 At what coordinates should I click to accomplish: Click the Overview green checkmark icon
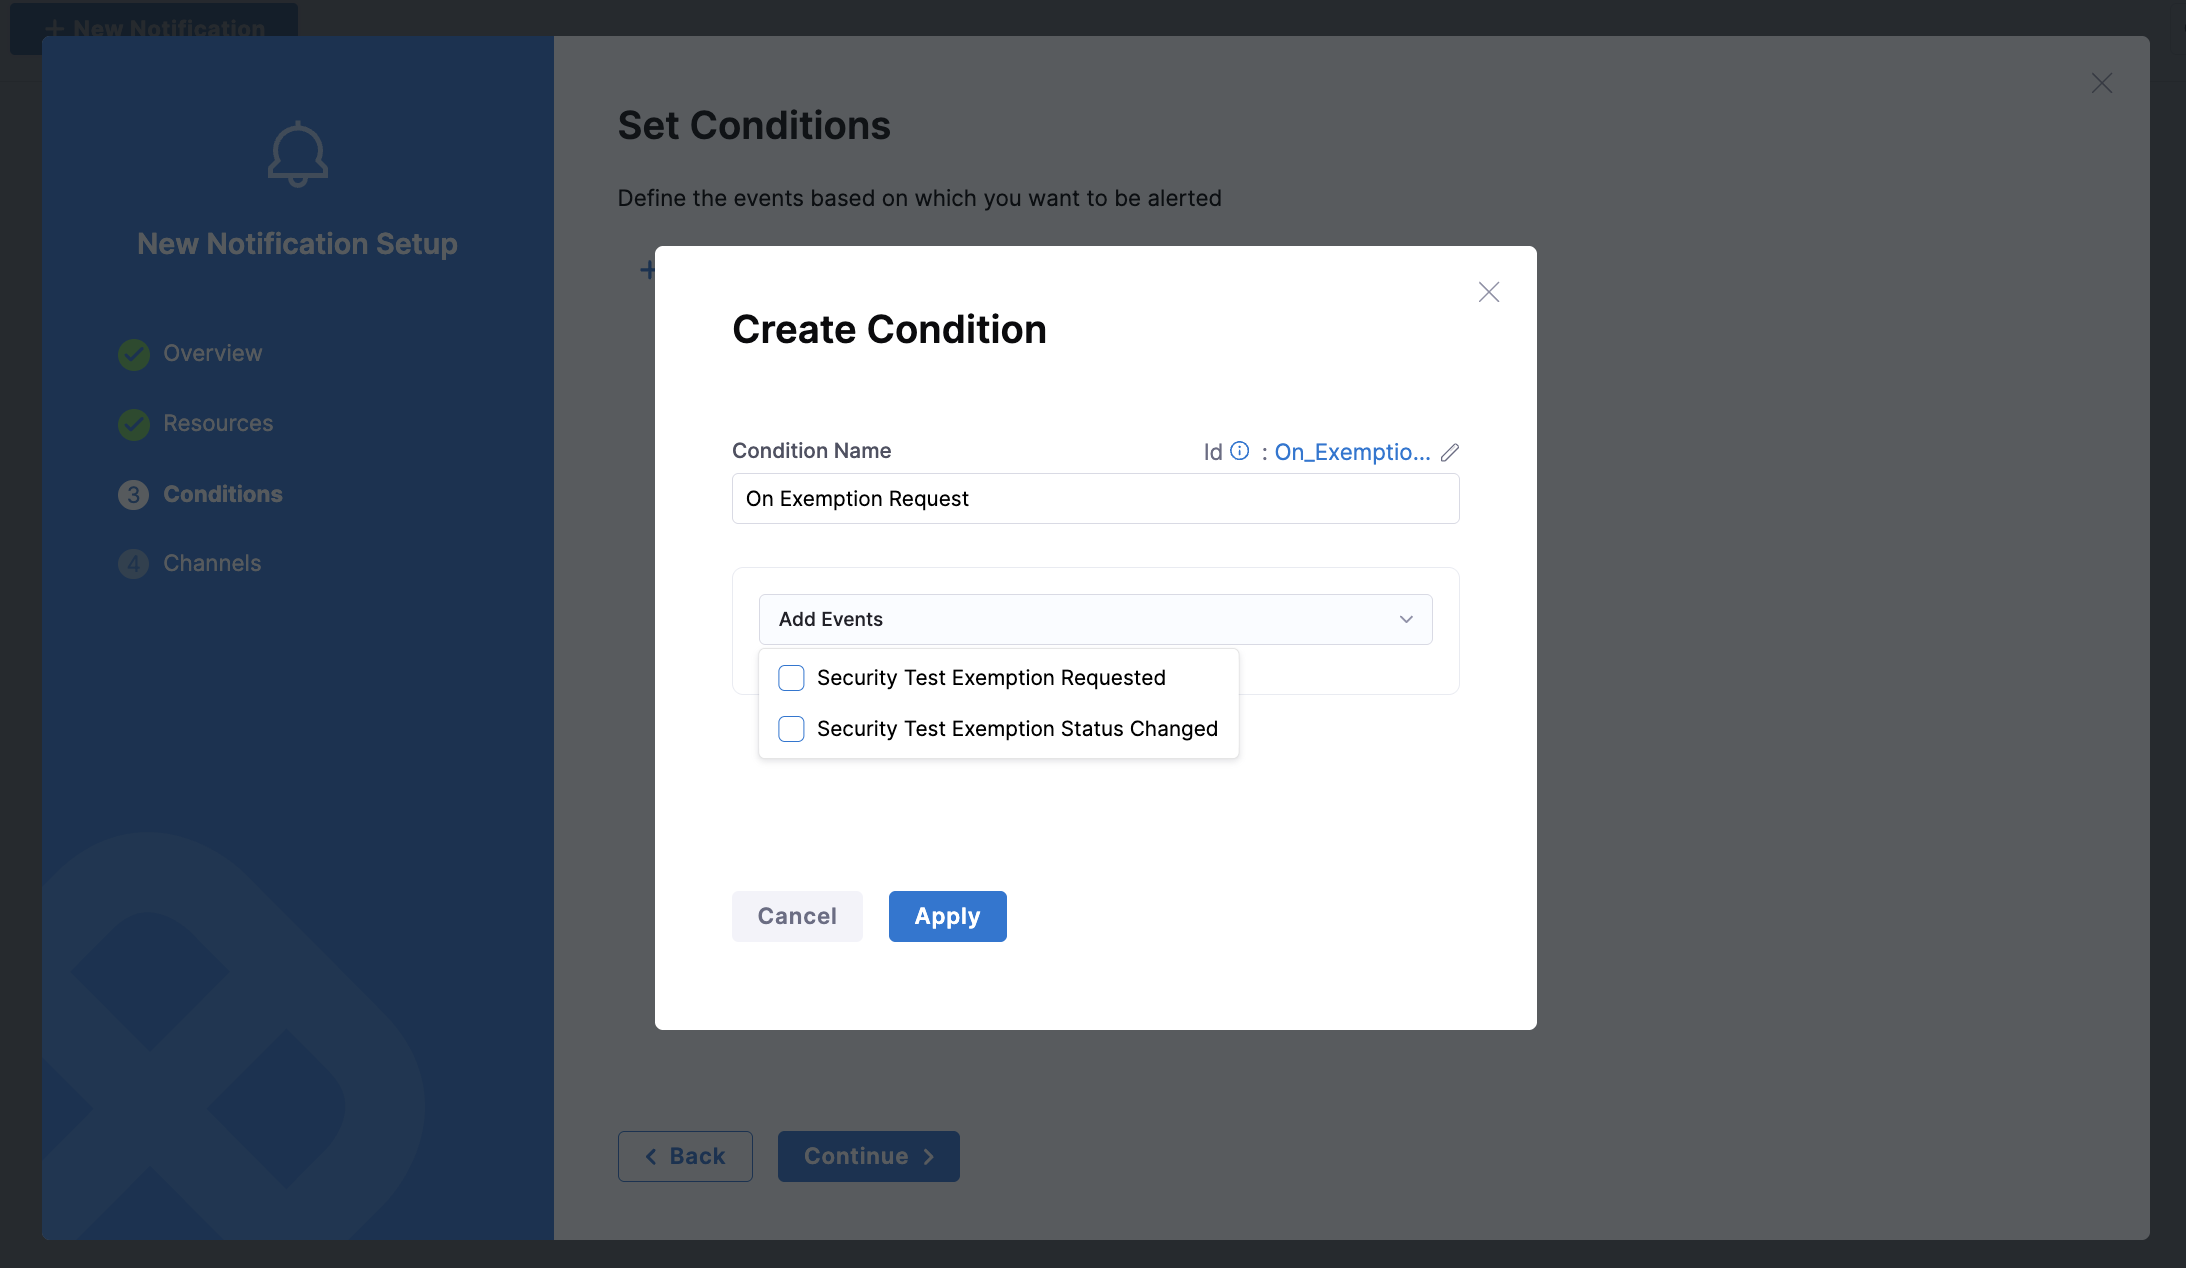click(x=134, y=354)
